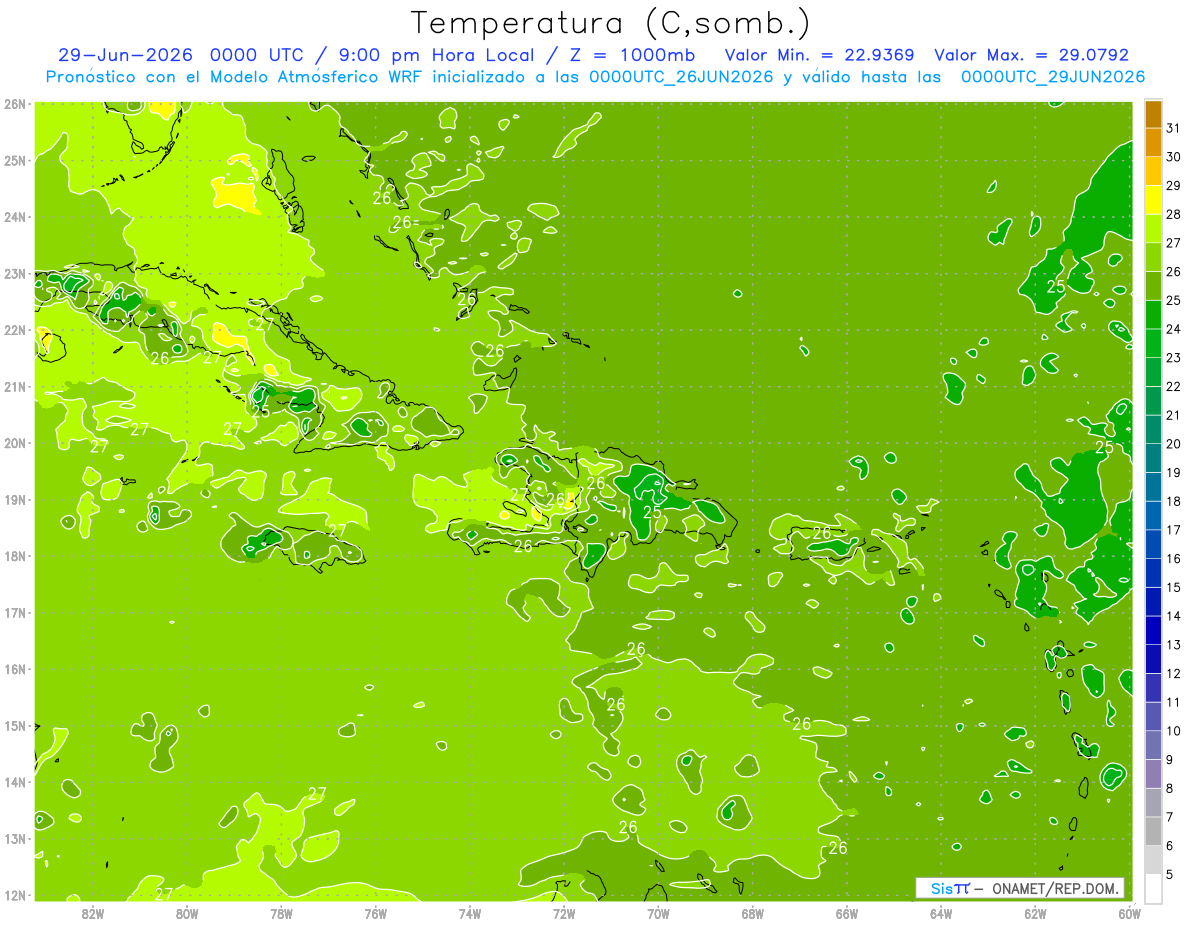Click longitude label 80W

coord(187,913)
